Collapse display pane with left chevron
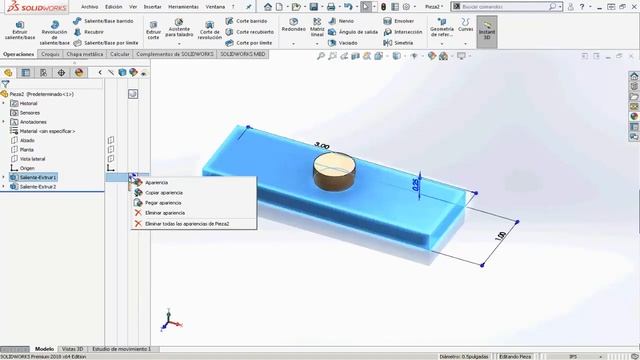 click(100, 72)
